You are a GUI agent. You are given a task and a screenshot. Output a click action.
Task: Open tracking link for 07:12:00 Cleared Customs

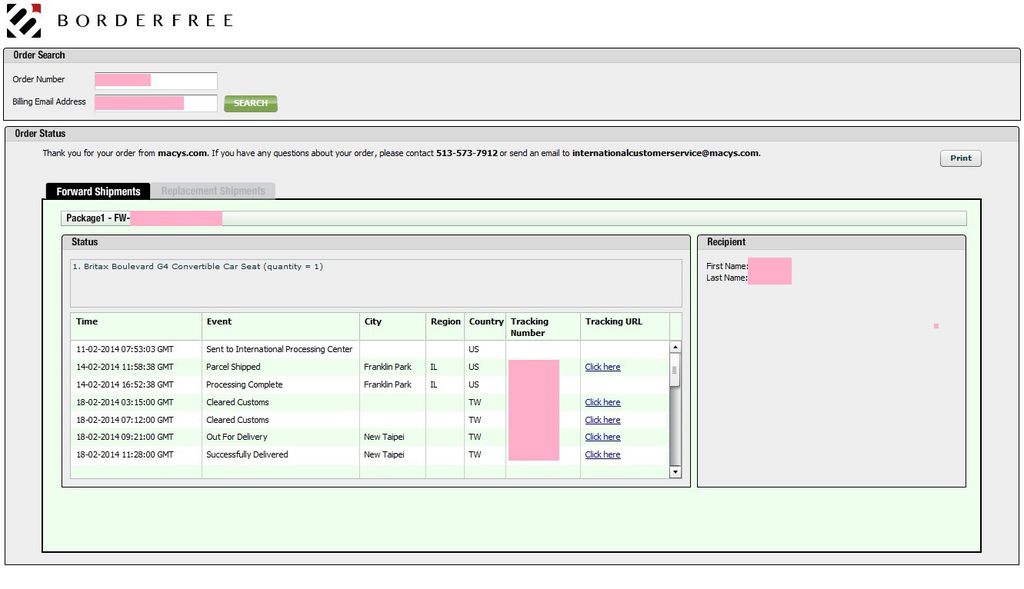602,420
